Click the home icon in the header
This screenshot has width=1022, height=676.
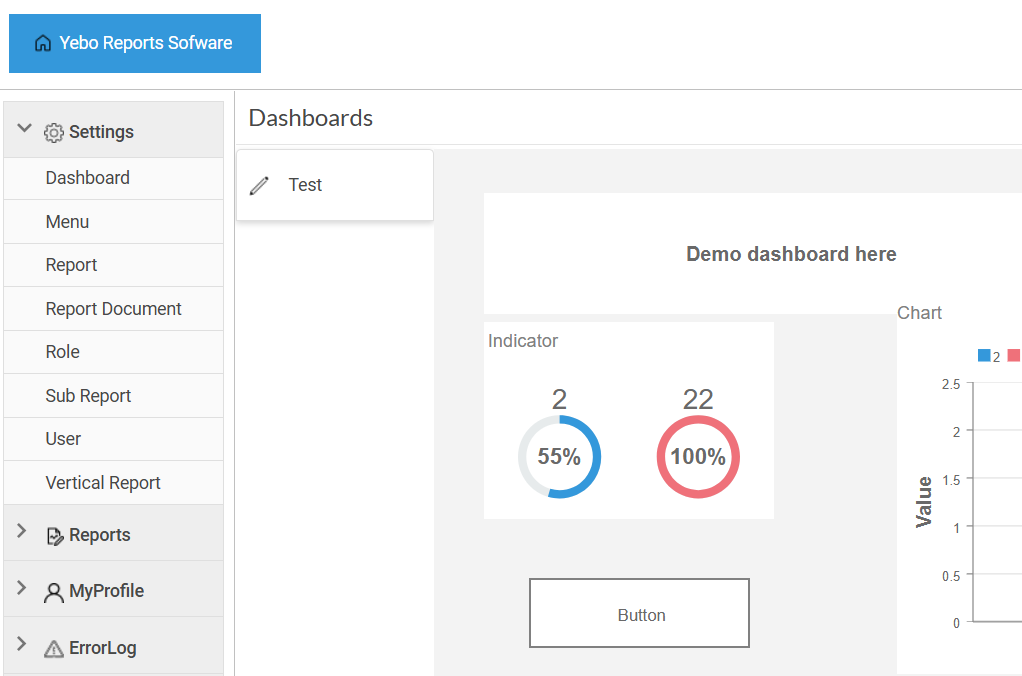pyautogui.click(x=43, y=43)
